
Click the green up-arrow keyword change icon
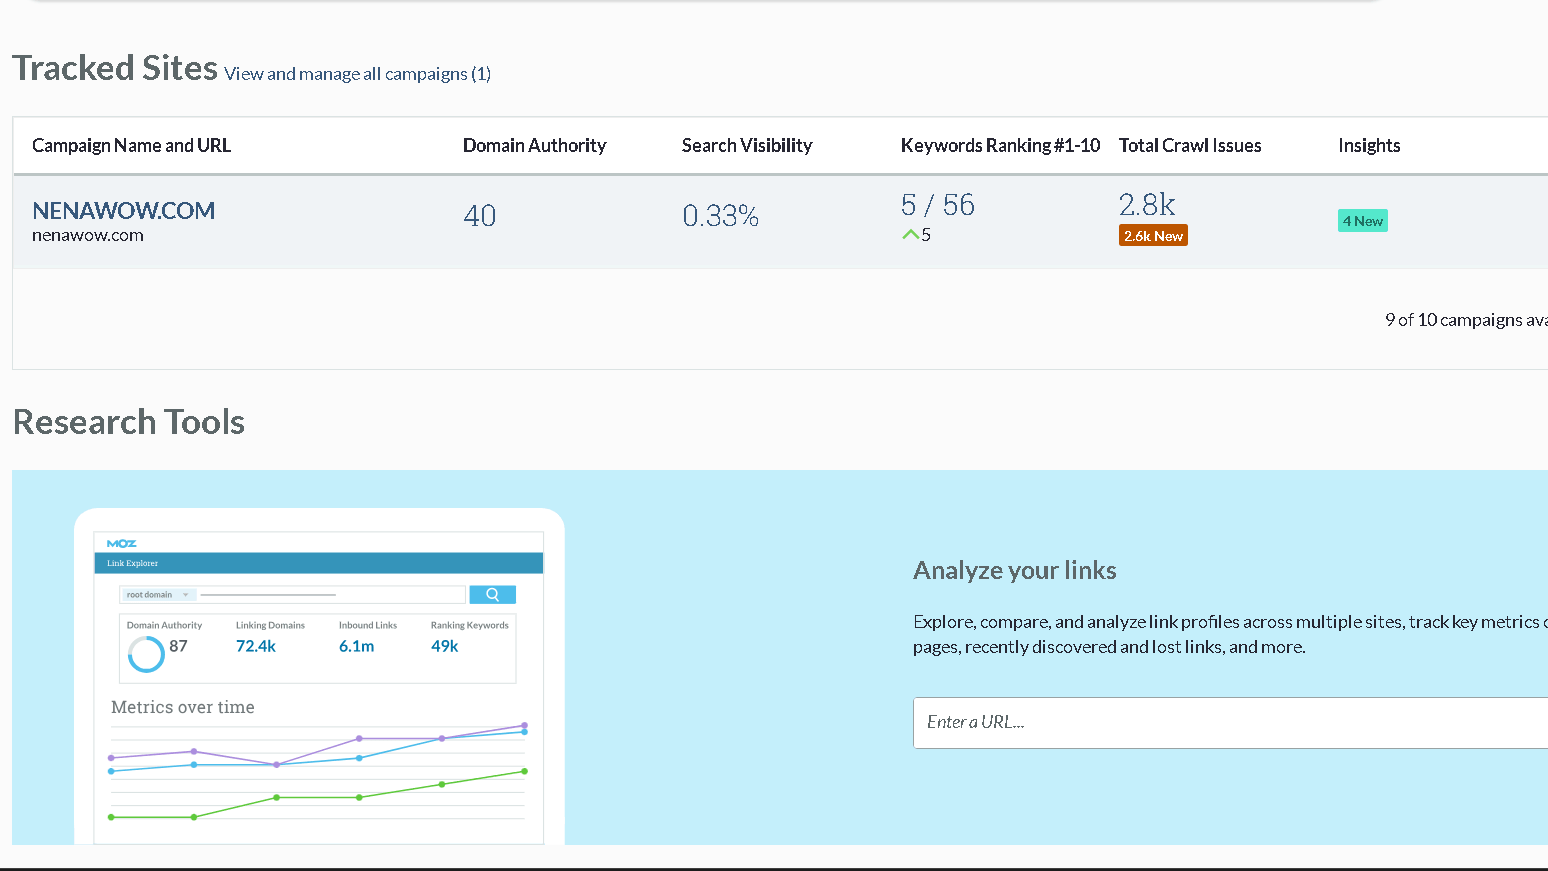[910, 235]
